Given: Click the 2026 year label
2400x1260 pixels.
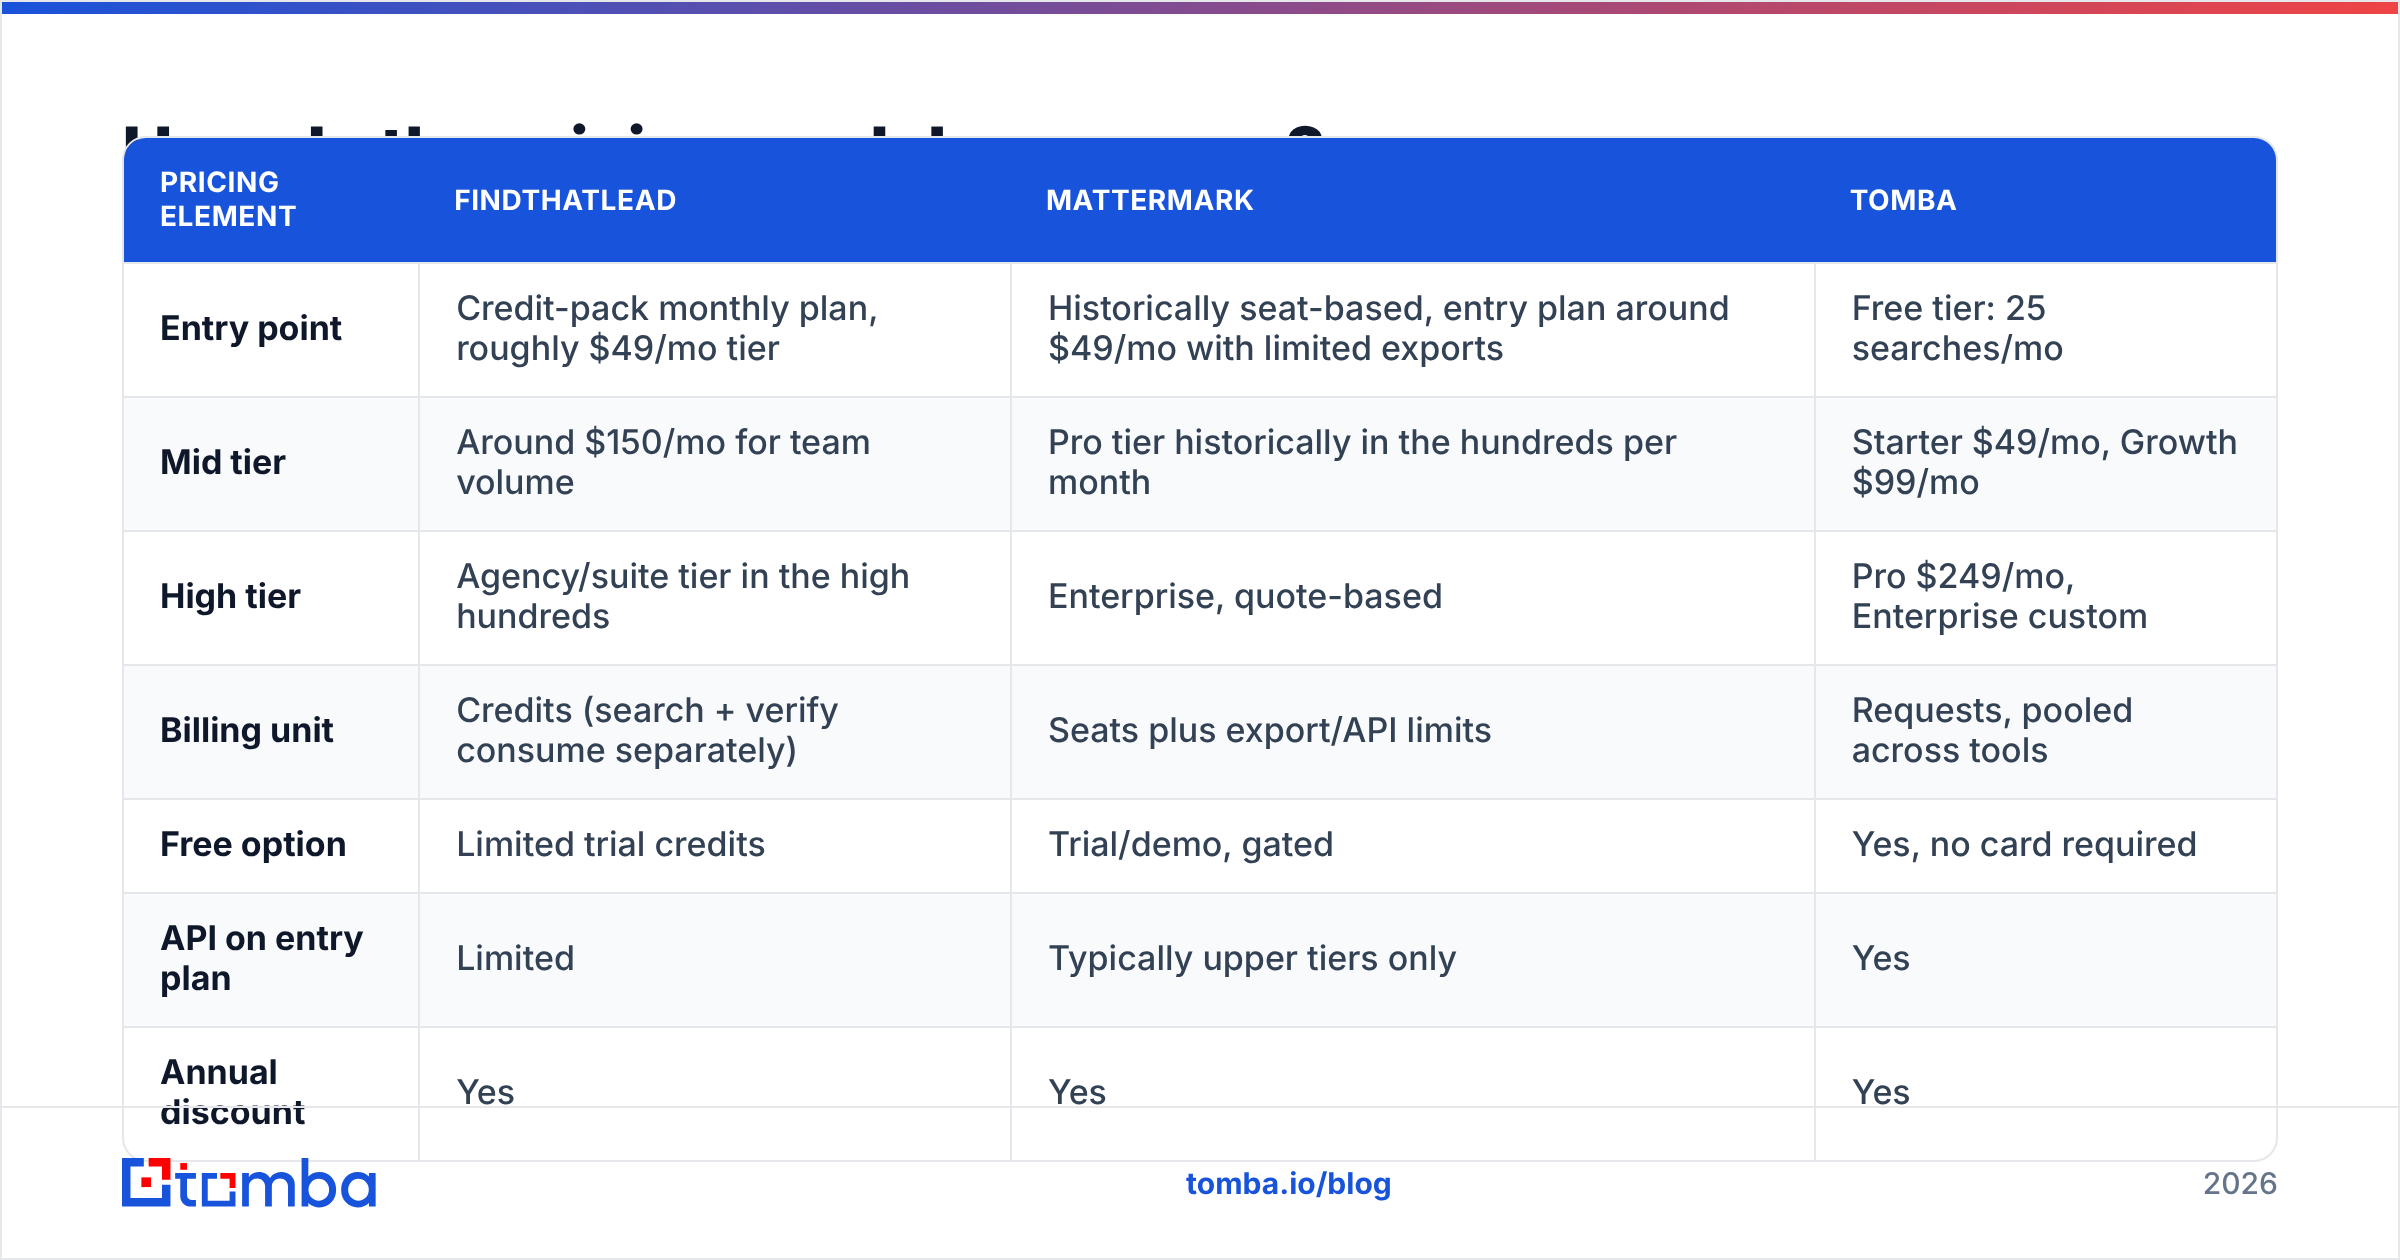Looking at the screenshot, I should pos(2240,1184).
